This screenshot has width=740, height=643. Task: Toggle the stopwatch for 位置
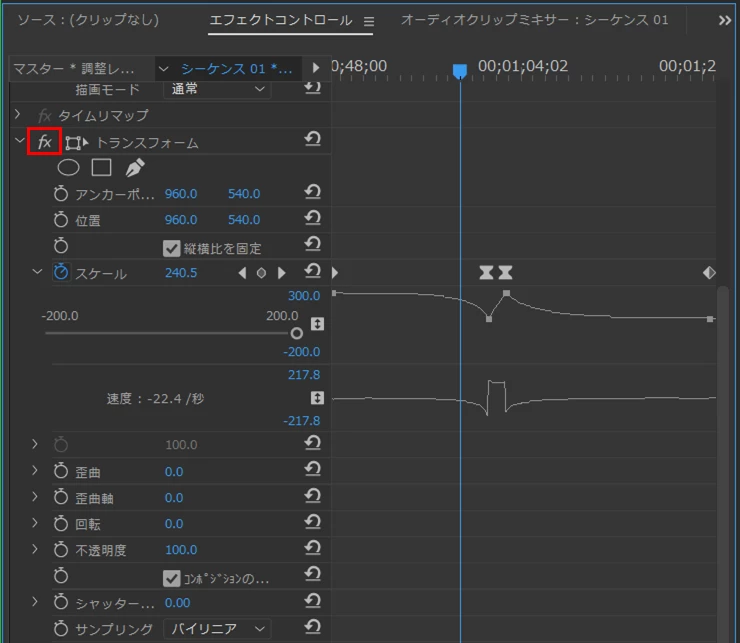point(61,220)
